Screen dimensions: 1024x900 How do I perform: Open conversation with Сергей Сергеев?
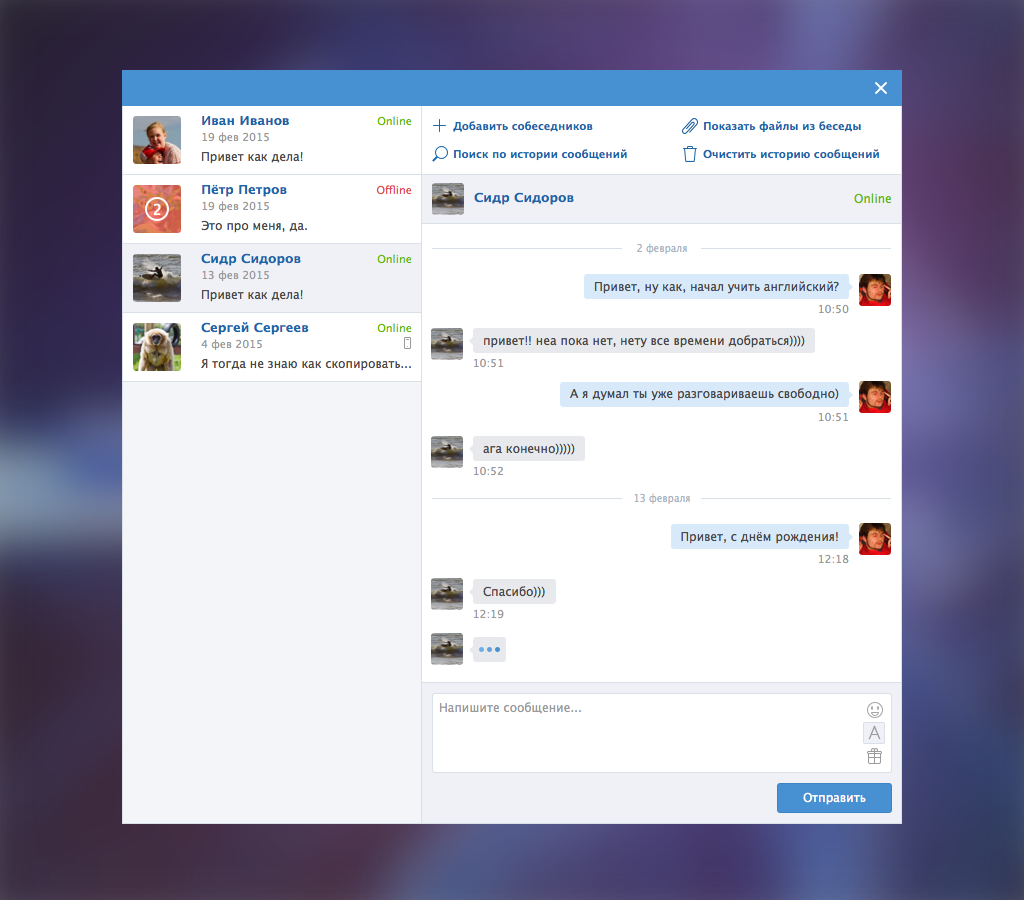pyautogui.click(x=272, y=347)
